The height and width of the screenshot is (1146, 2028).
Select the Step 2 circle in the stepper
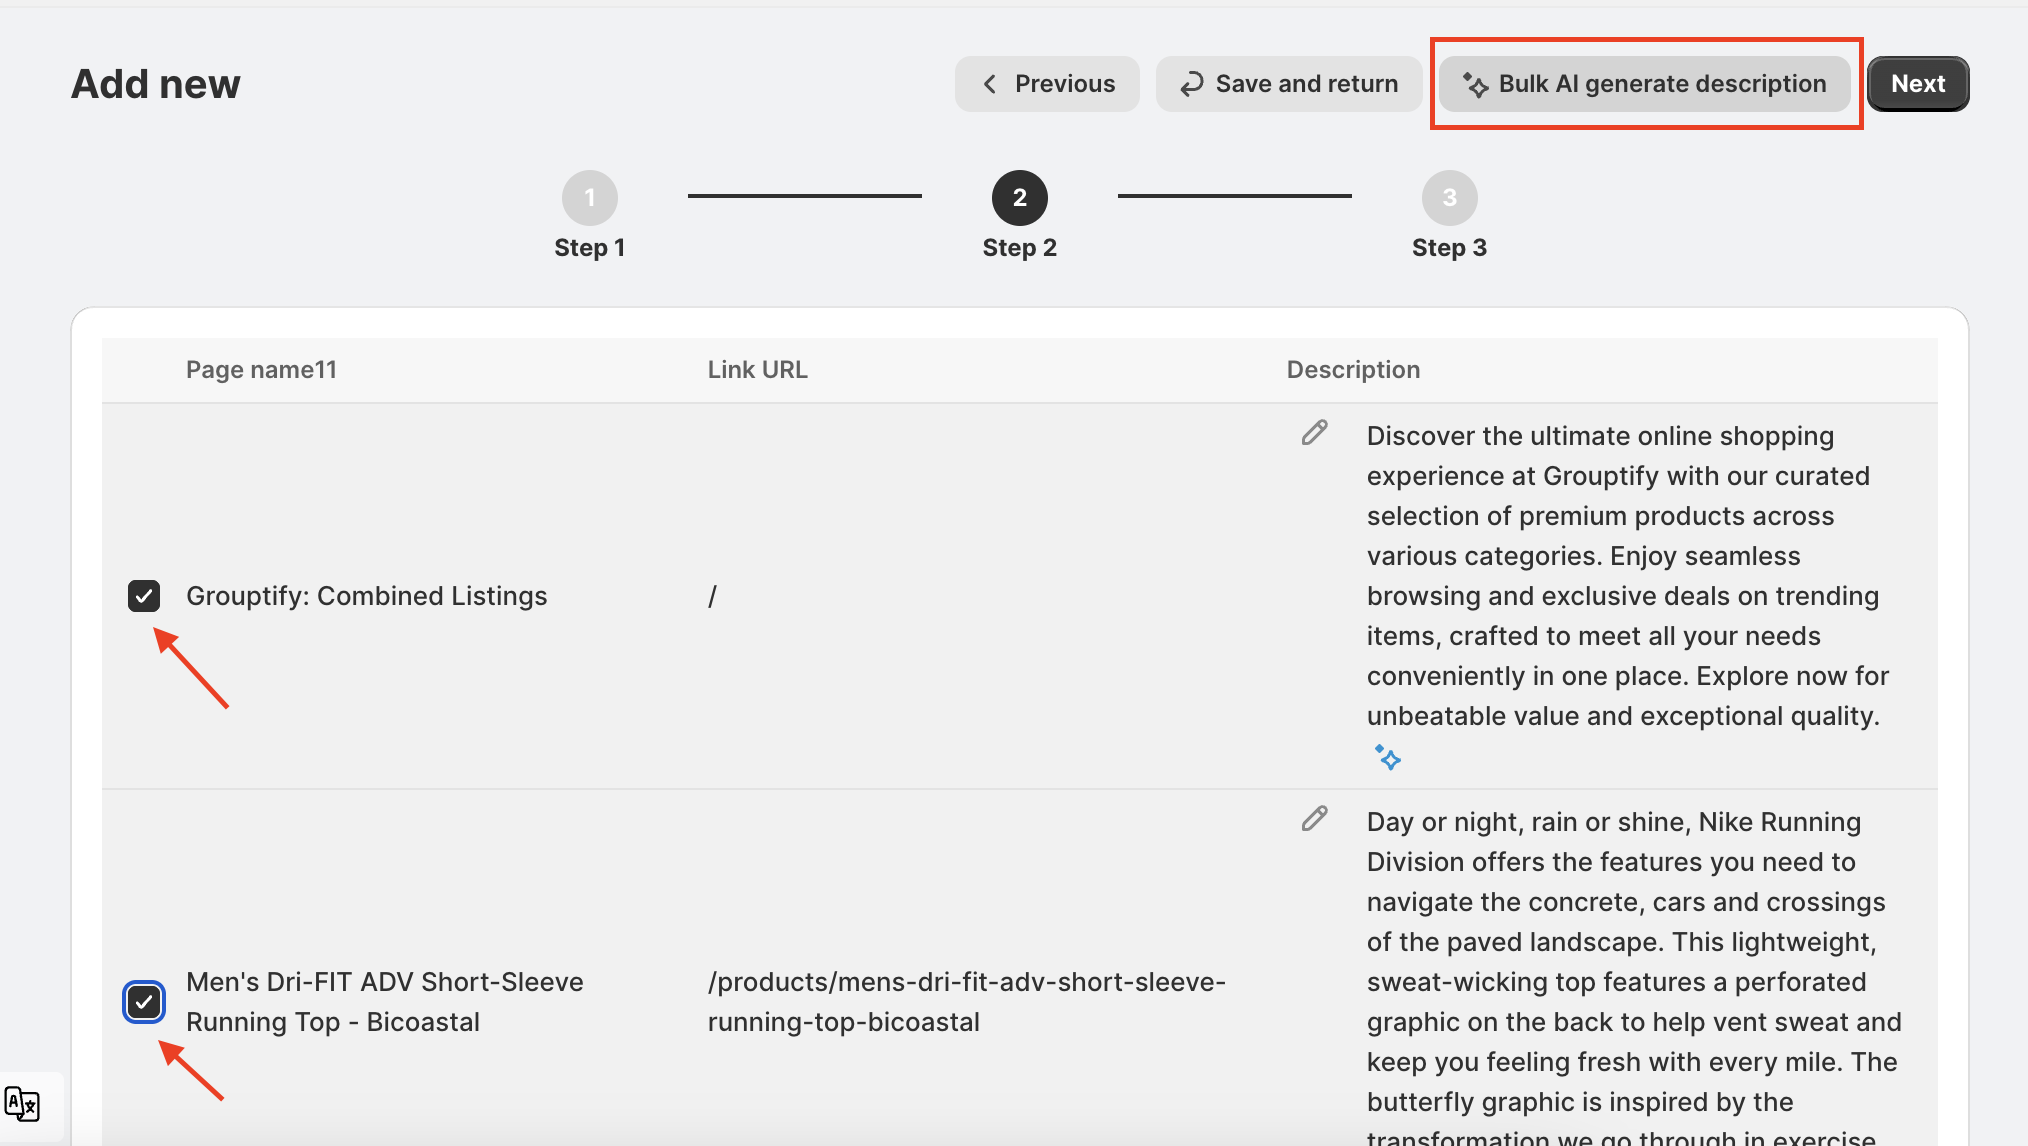(x=1019, y=198)
